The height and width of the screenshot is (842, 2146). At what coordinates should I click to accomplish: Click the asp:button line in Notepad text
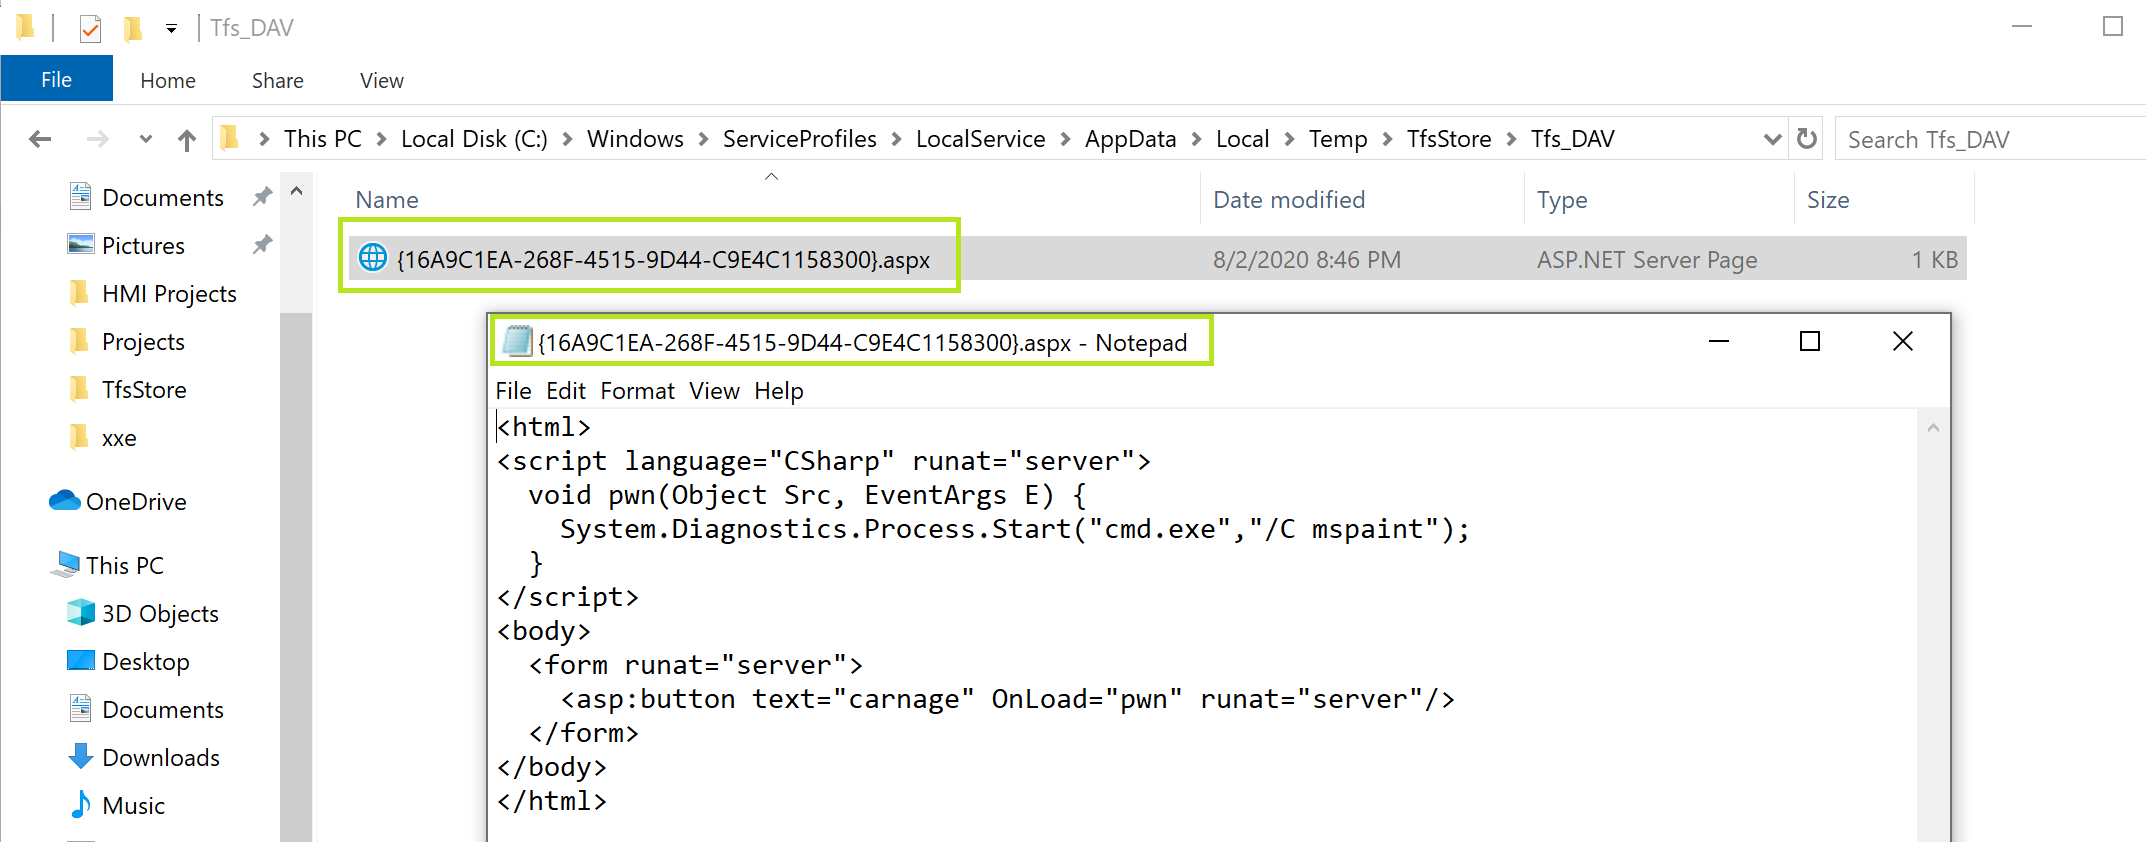click(x=1007, y=699)
